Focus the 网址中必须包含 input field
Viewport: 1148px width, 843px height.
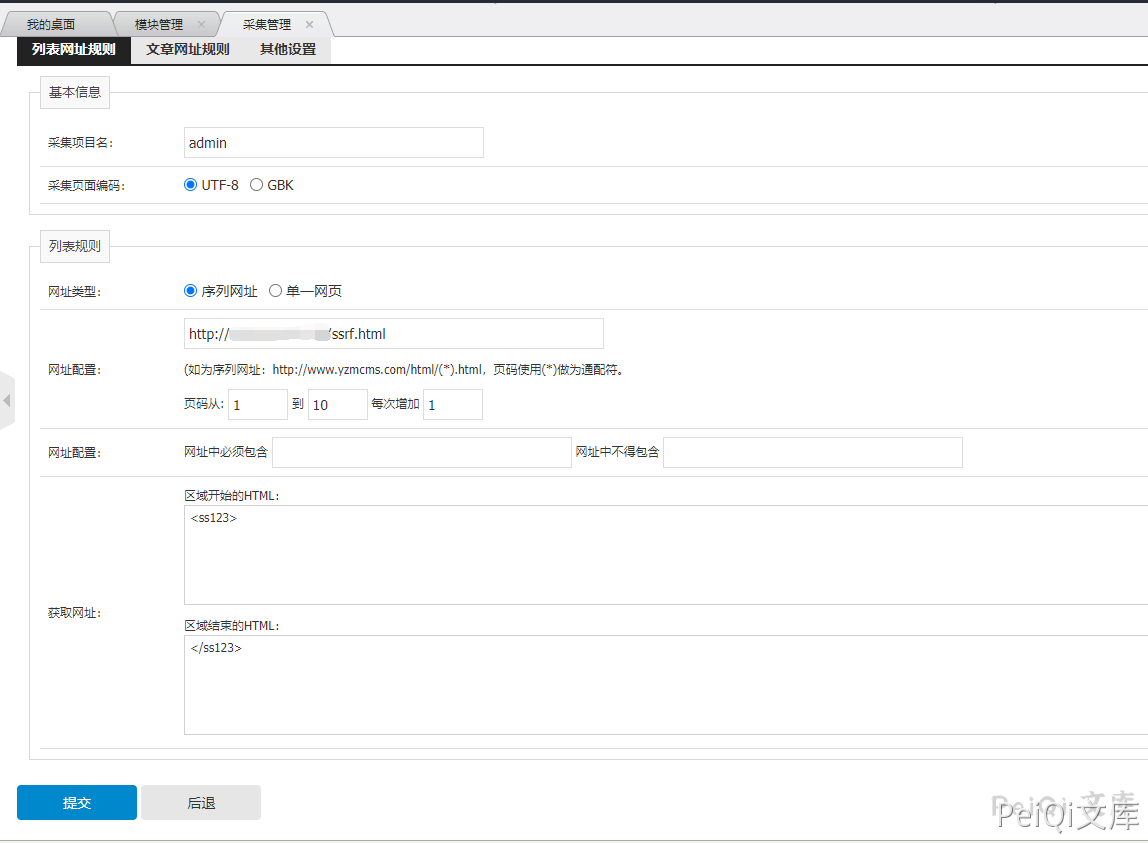coord(421,452)
